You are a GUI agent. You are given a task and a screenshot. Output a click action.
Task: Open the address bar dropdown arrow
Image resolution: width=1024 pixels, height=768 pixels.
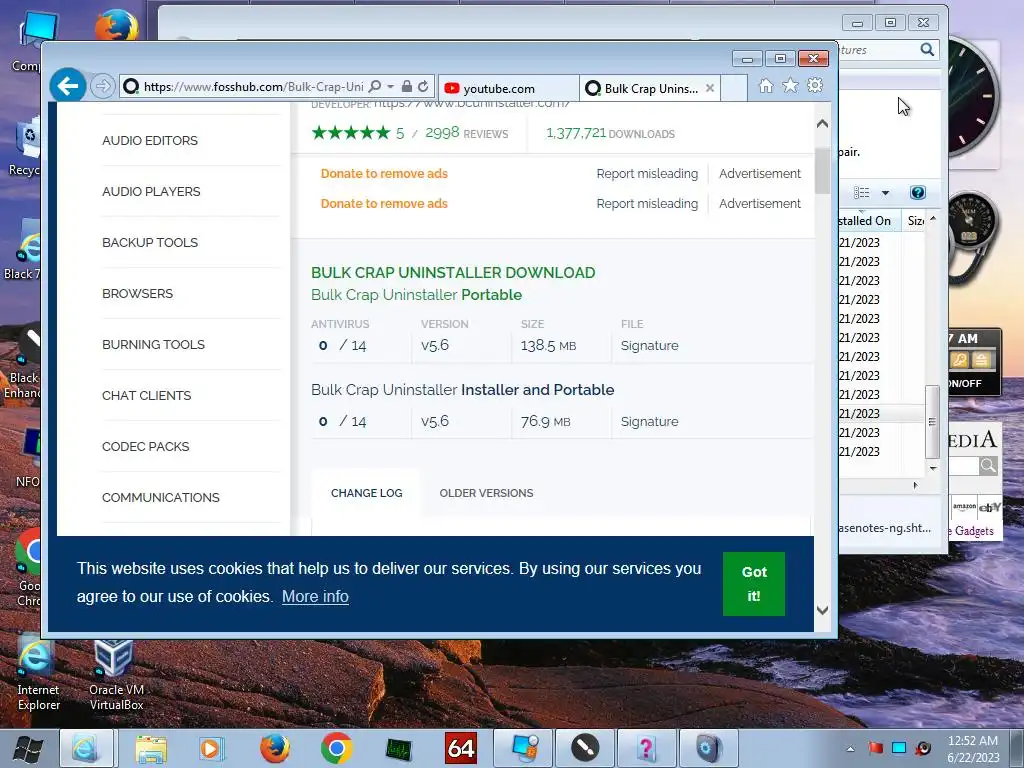click(x=391, y=87)
